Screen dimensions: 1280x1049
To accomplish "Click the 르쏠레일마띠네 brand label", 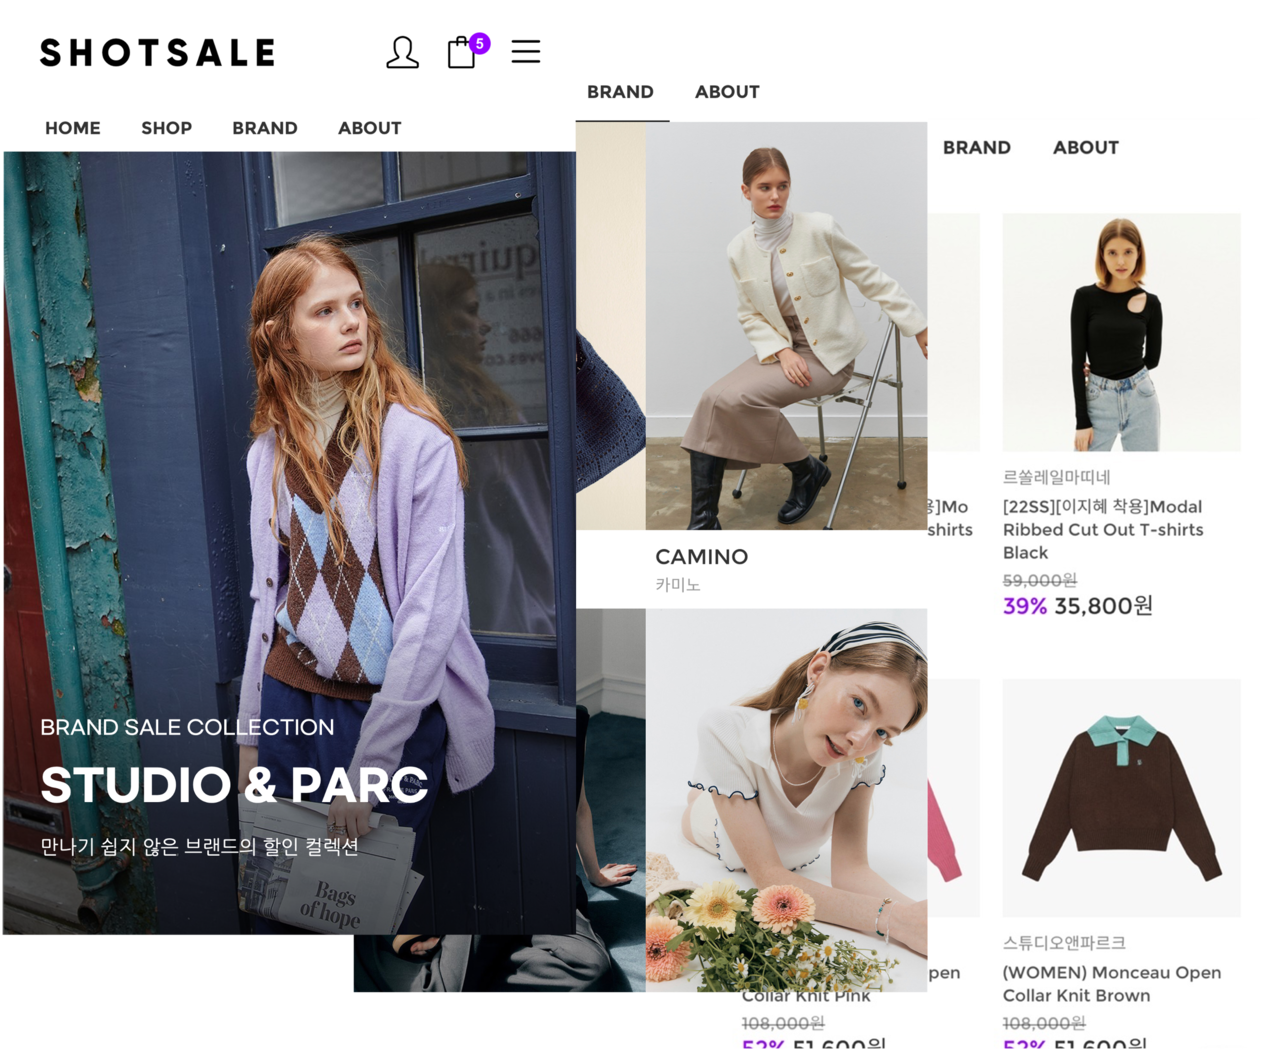I will click(x=1056, y=477).
